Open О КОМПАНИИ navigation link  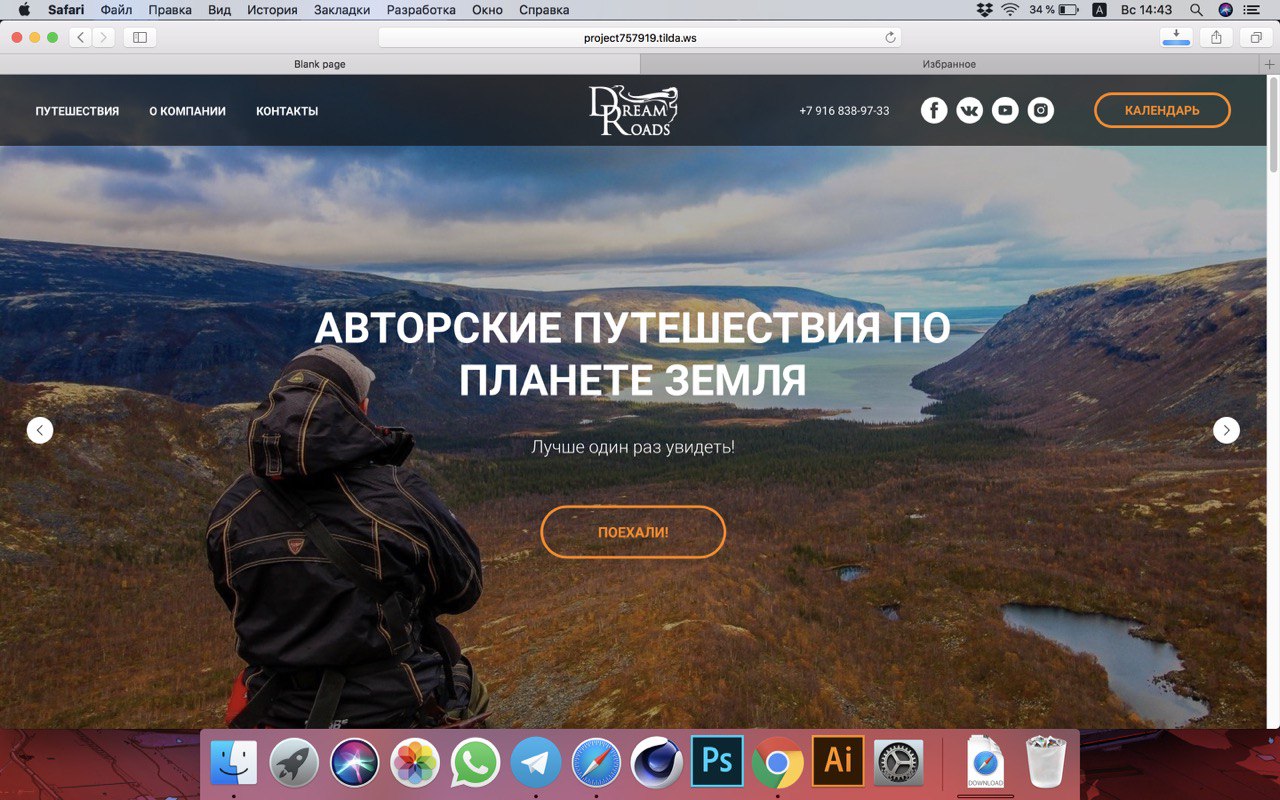tap(187, 111)
